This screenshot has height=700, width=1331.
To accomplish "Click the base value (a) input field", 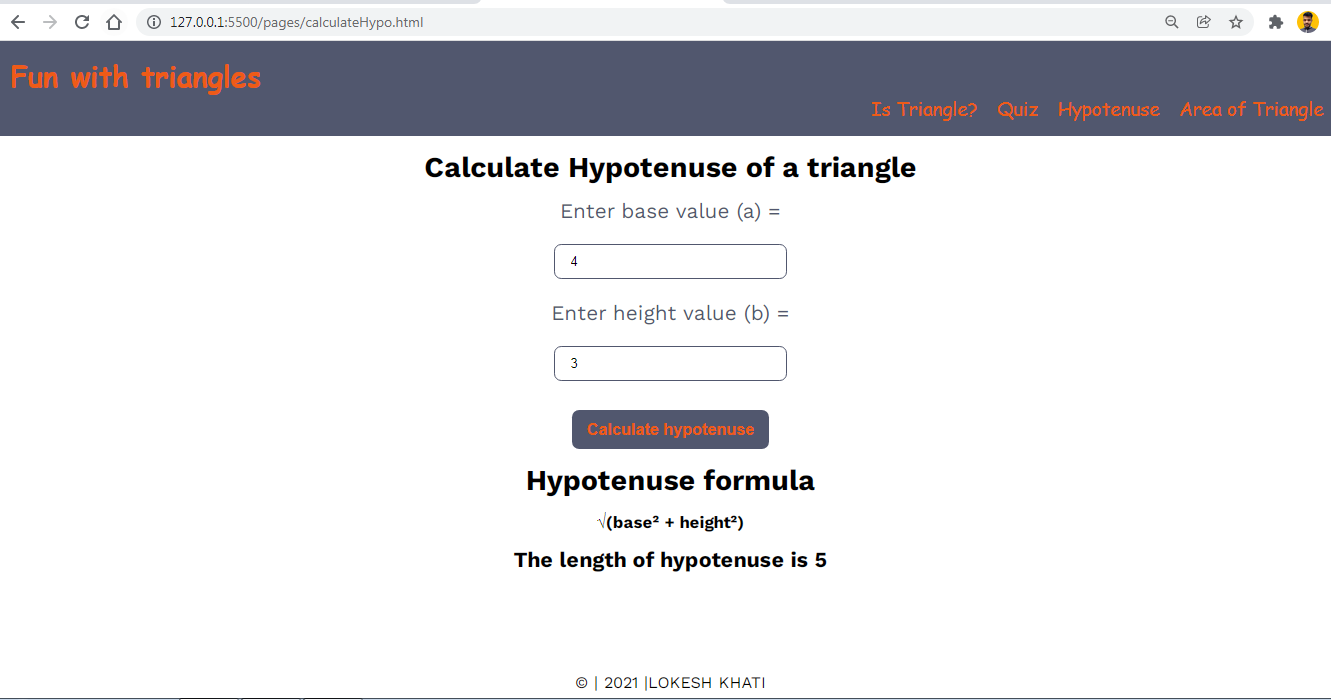I will [670, 262].
